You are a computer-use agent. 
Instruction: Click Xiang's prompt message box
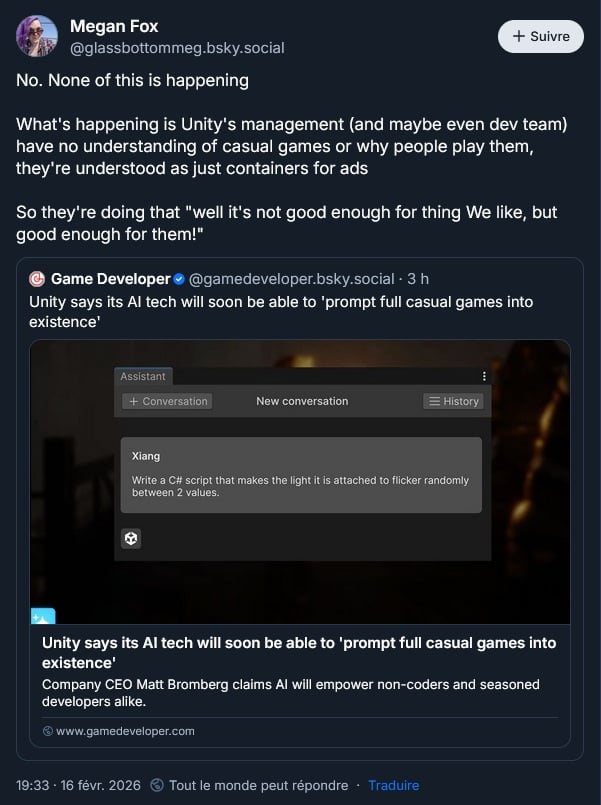[x=301, y=475]
